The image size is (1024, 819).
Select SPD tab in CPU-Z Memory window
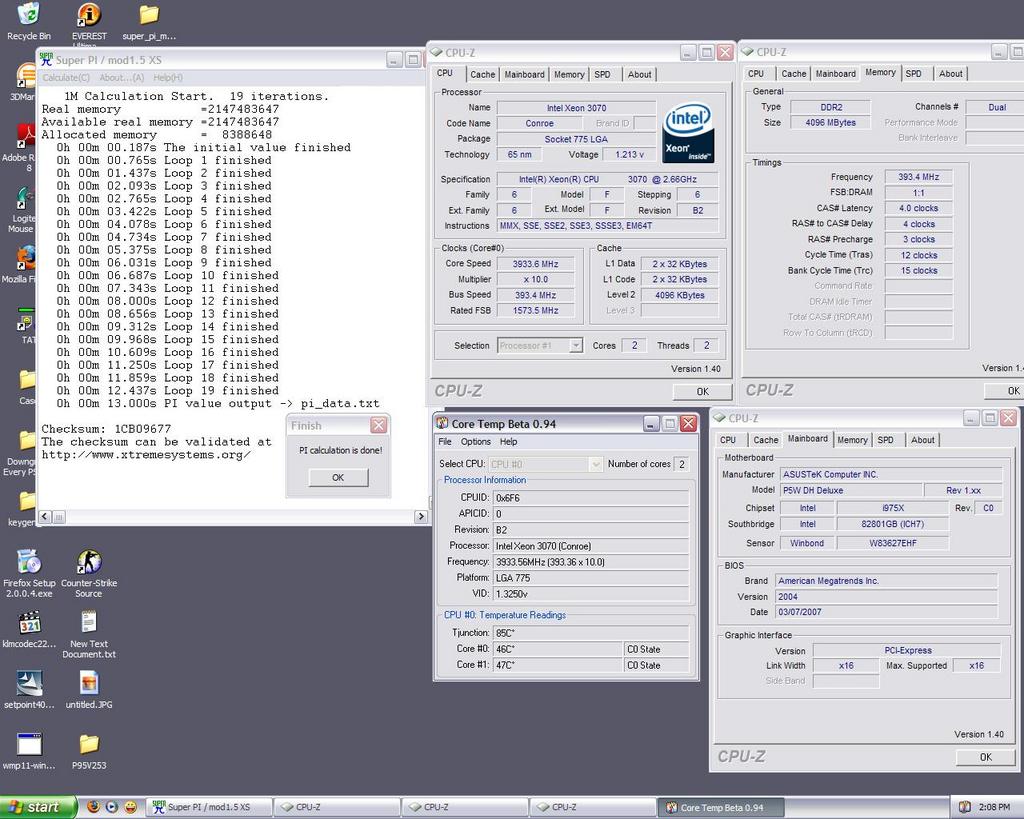[913, 74]
